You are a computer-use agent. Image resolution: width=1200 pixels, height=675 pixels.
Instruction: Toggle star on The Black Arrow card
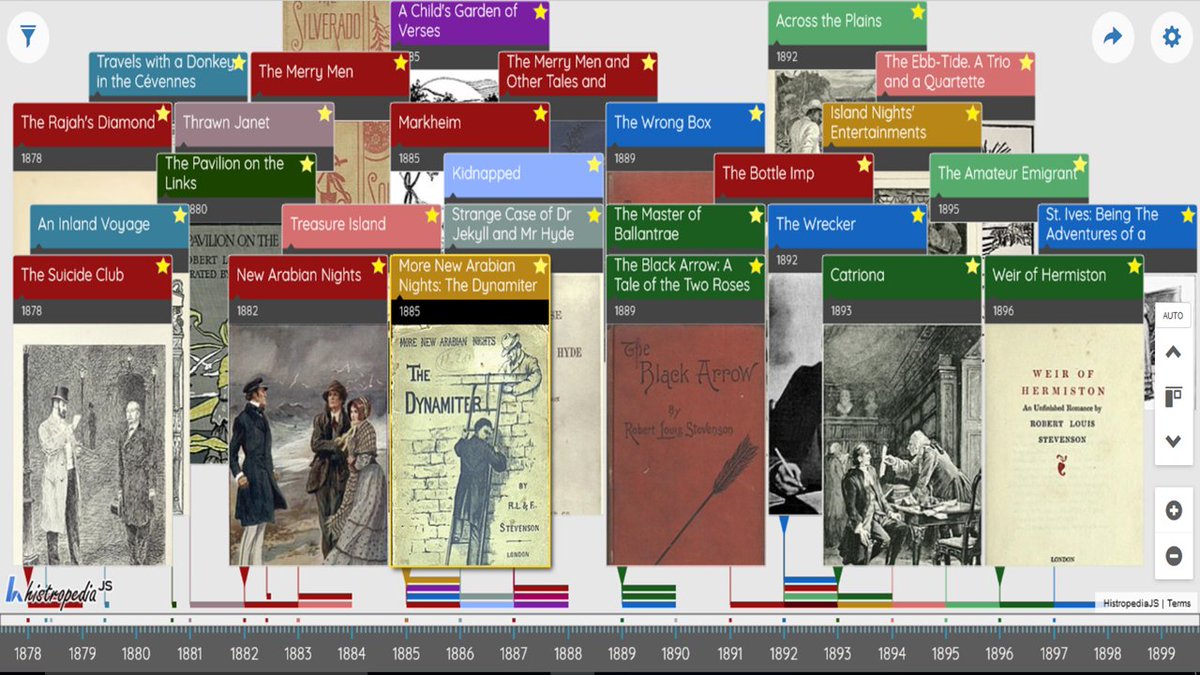click(x=756, y=266)
